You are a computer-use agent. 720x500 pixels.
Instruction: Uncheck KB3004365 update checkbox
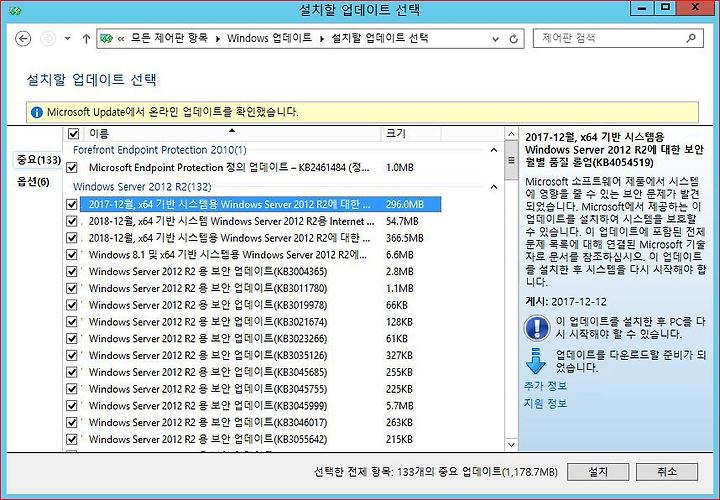point(72,271)
